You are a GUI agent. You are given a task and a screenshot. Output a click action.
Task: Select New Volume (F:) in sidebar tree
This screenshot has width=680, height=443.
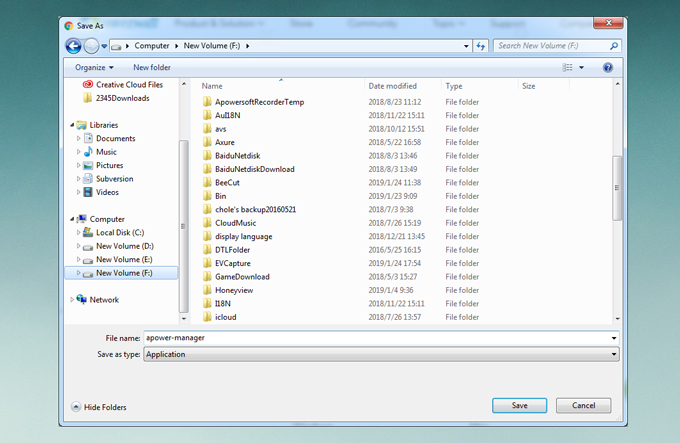[x=121, y=273]
